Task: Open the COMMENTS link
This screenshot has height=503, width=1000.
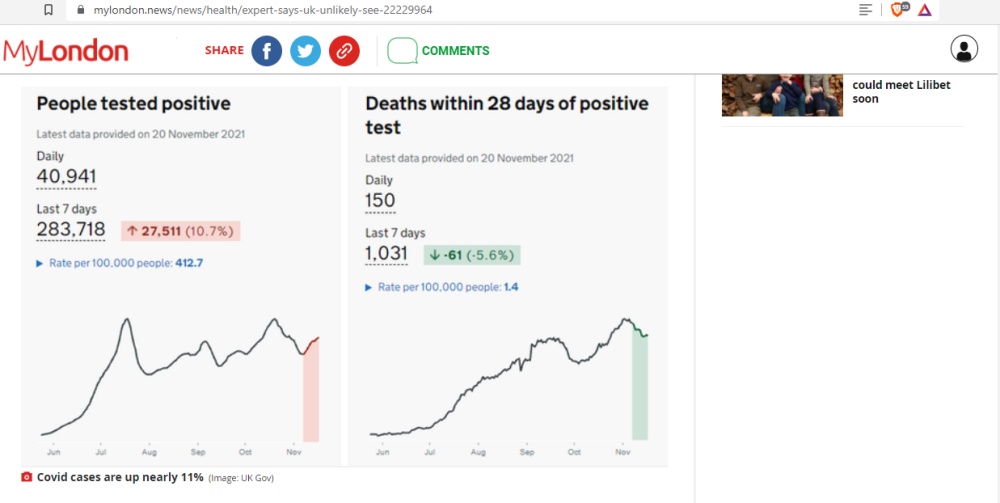Action: click(x=455, y=51)
